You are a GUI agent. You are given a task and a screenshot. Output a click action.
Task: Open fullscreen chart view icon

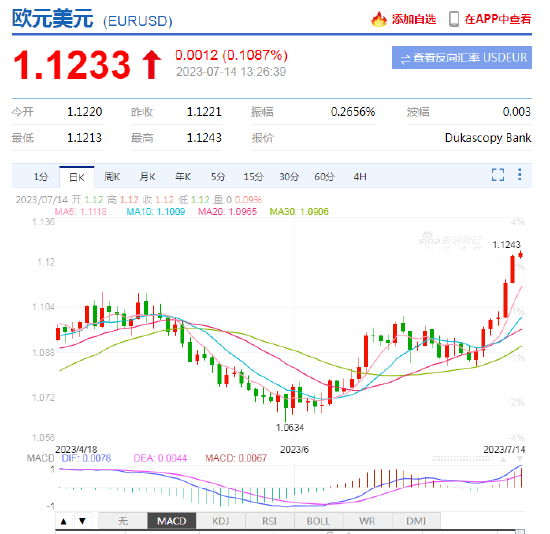(498, 175)
